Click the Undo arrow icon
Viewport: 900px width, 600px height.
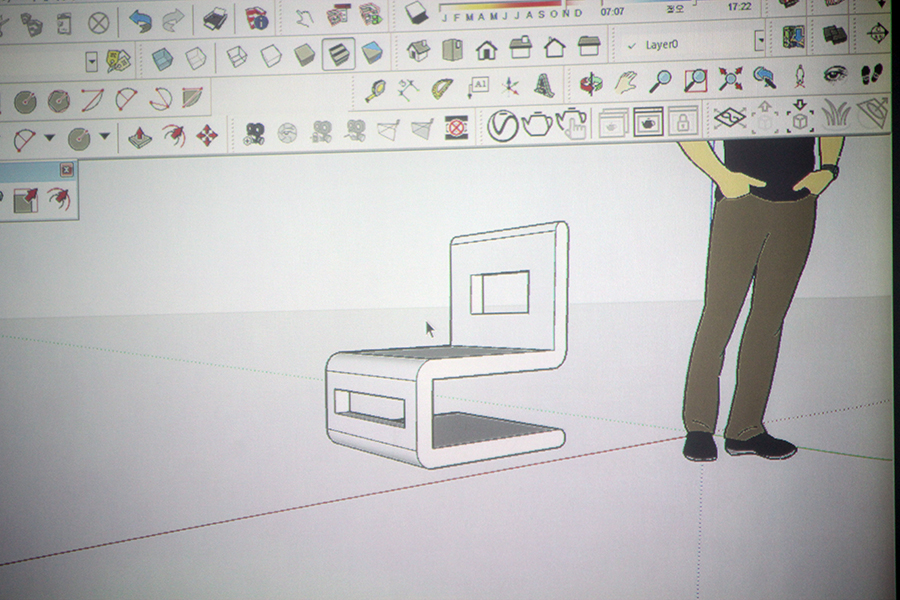[139, 22]
